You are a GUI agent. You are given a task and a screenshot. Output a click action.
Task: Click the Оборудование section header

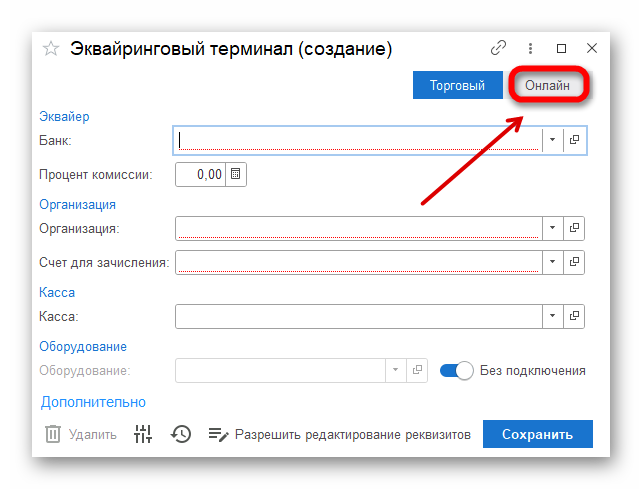coord(83,346)
